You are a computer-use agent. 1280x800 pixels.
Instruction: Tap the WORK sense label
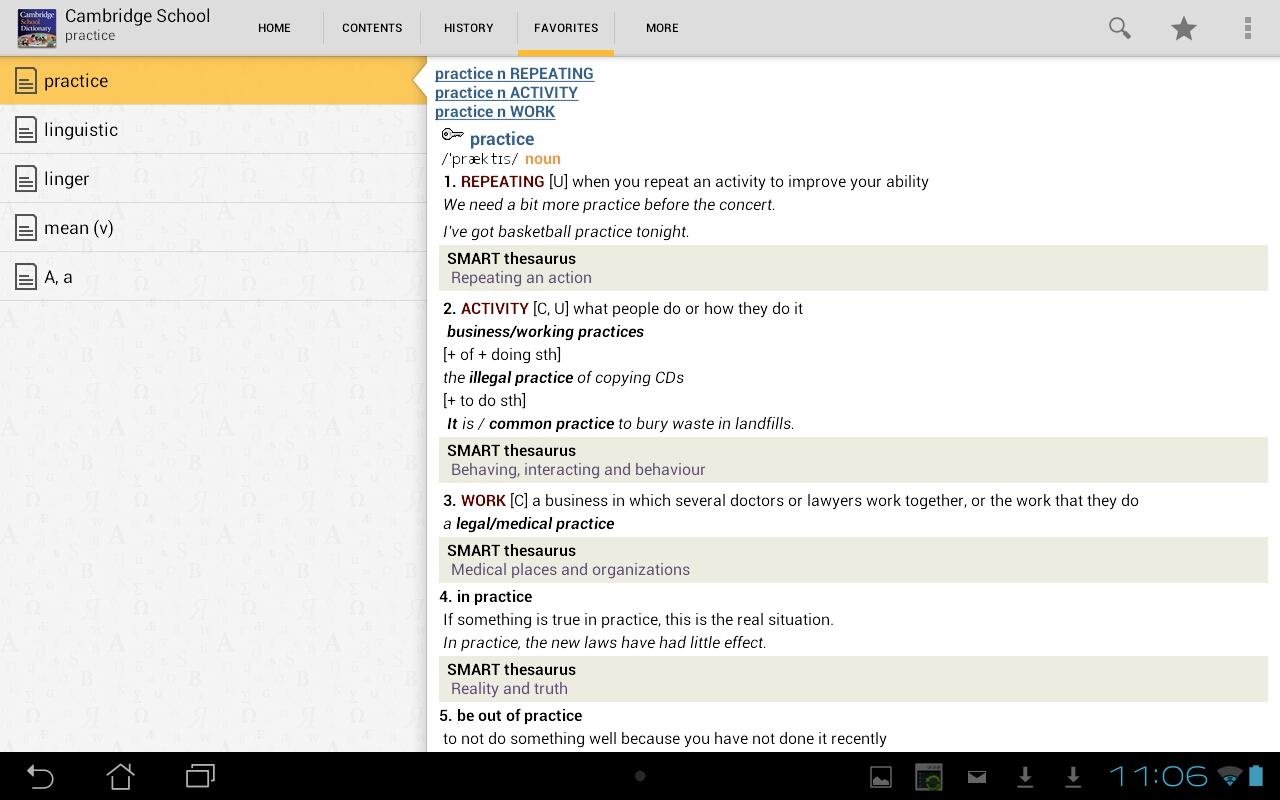pyautogui.click(x=483, y=501)
